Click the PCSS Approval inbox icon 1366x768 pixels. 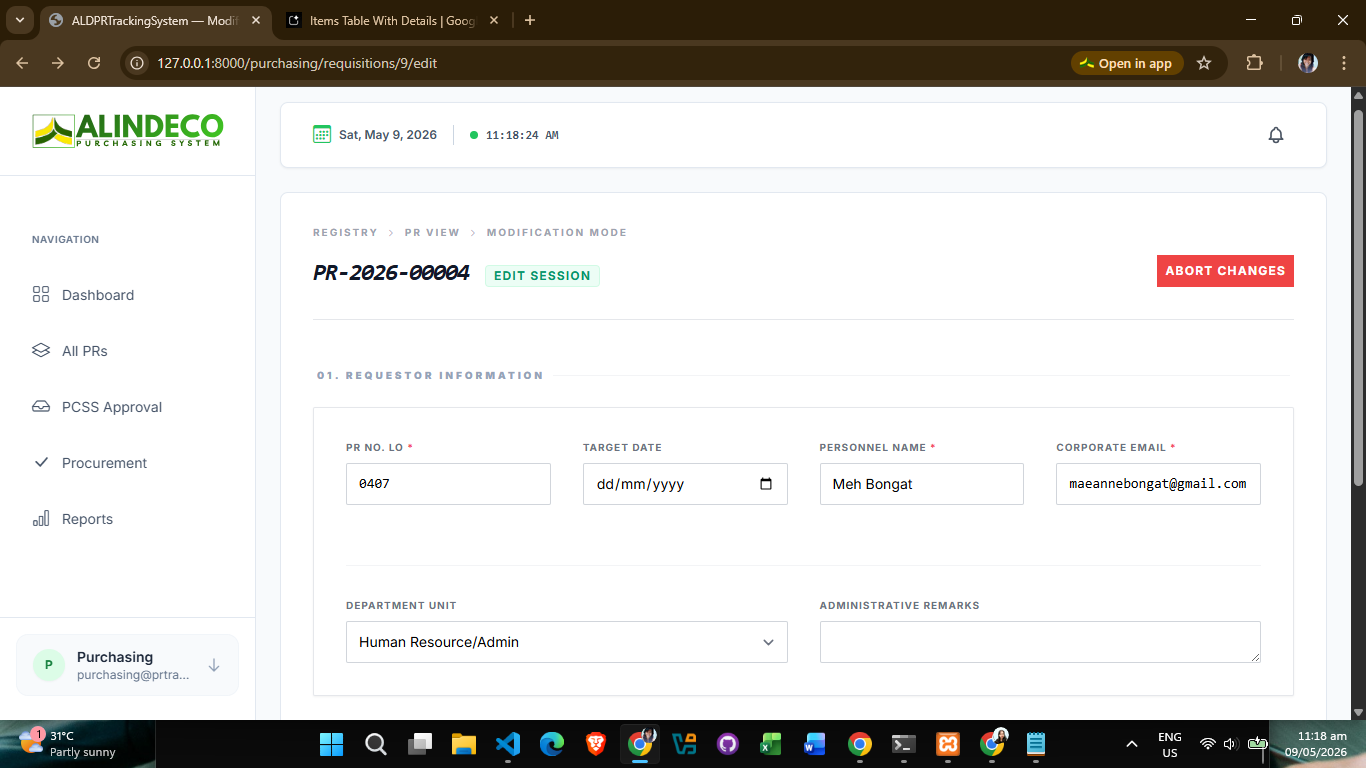[x=41, y=406]
